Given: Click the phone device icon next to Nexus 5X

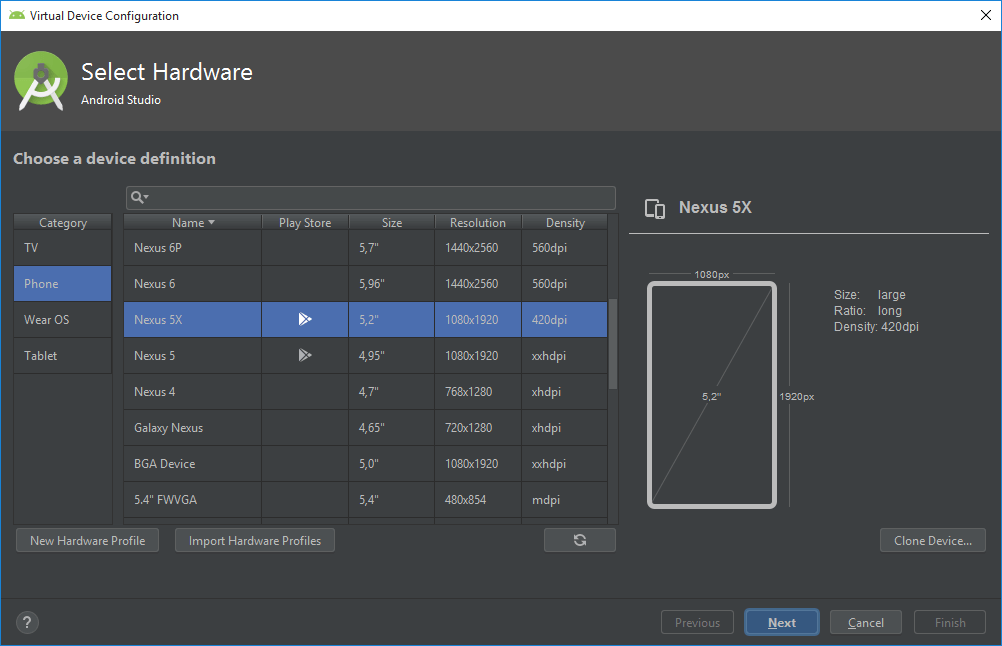Looking at the screenshot, I should click(655, 209).
